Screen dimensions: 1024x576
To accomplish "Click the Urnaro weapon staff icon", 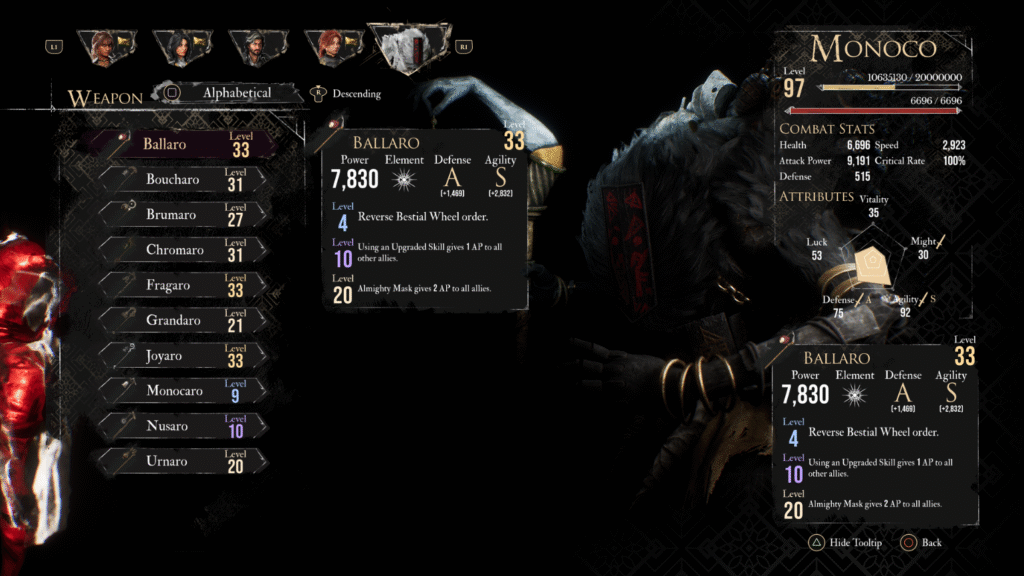I will pos(124,460).
